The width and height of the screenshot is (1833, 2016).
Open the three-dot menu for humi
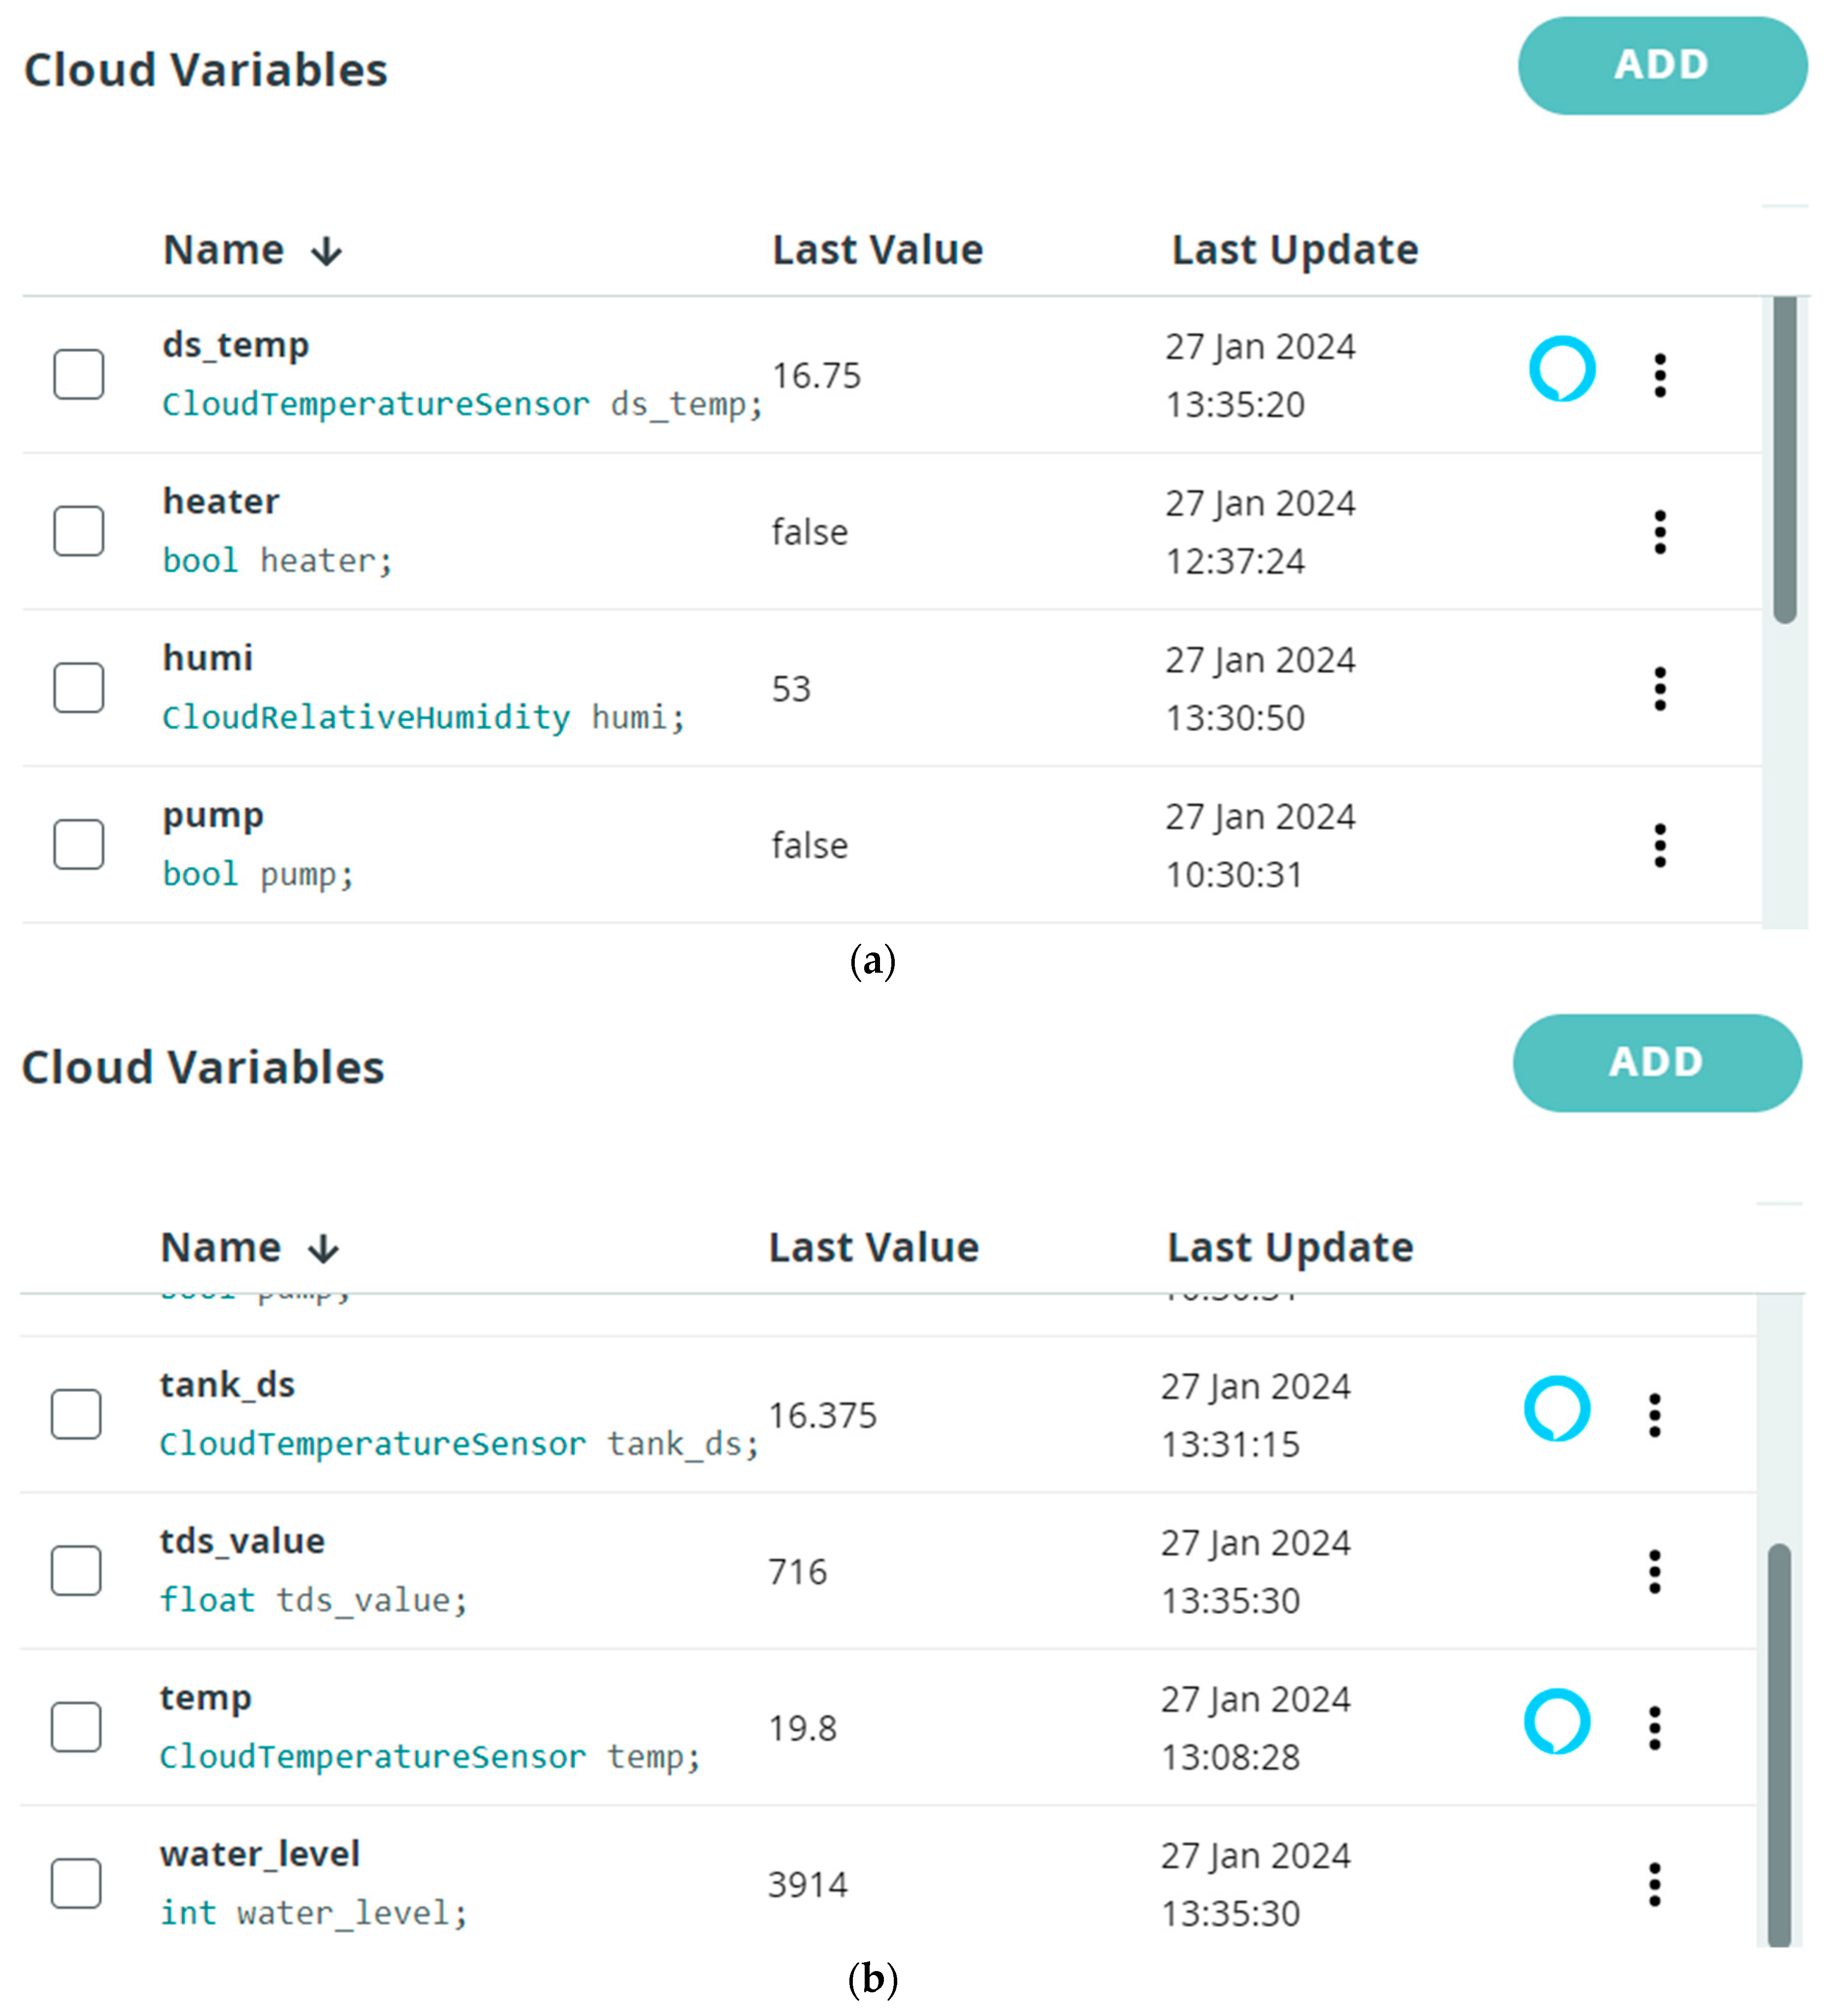pyautogui.click(x=1660, y=689)
